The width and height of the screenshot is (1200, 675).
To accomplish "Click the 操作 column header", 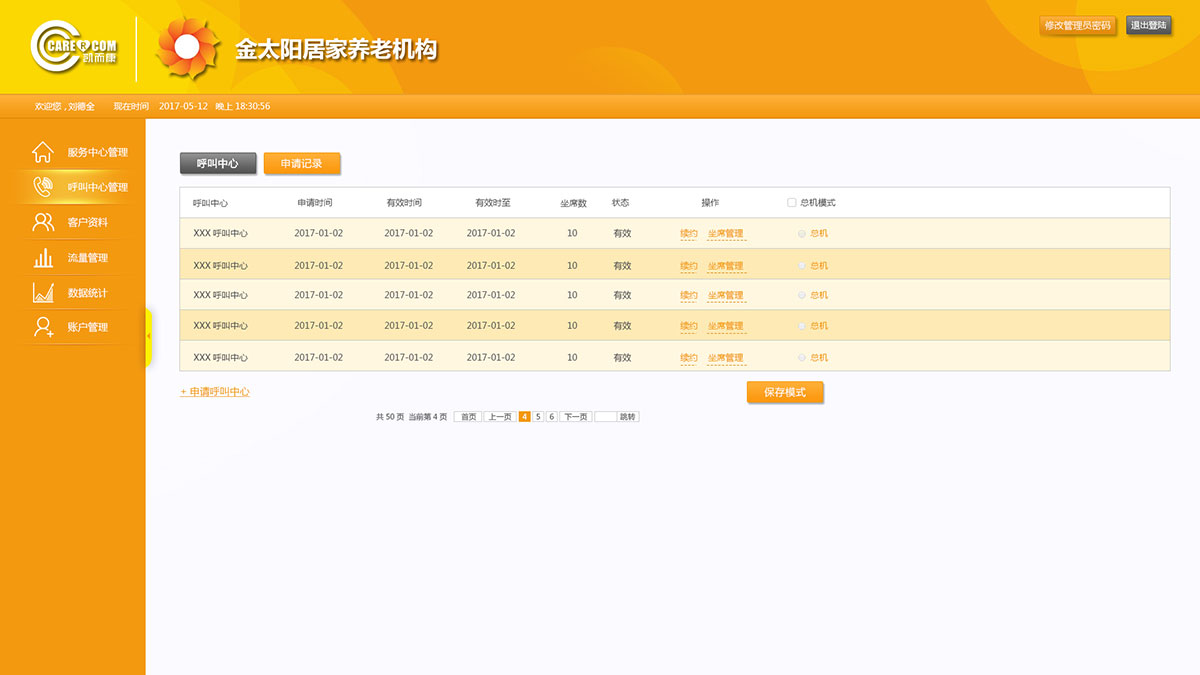I will pos(710,203).
